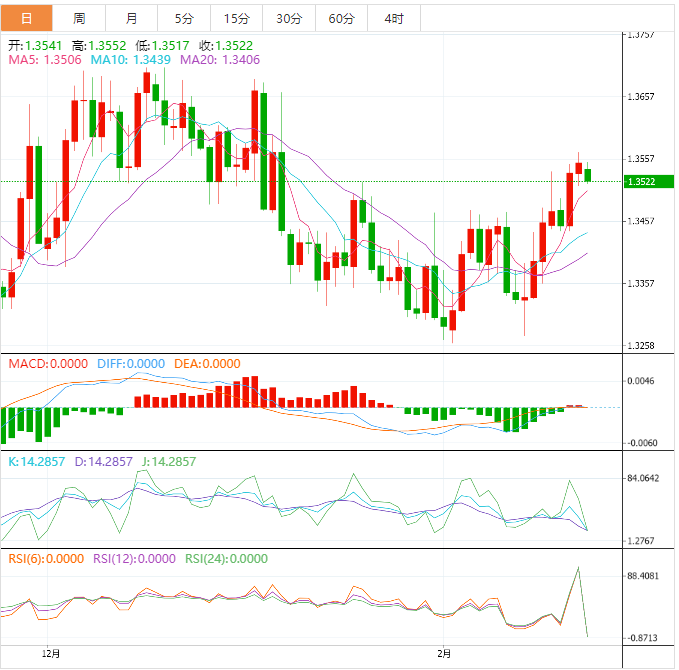Click the DIFF value label
Screen dimensions: 679x670
(131, 364)
